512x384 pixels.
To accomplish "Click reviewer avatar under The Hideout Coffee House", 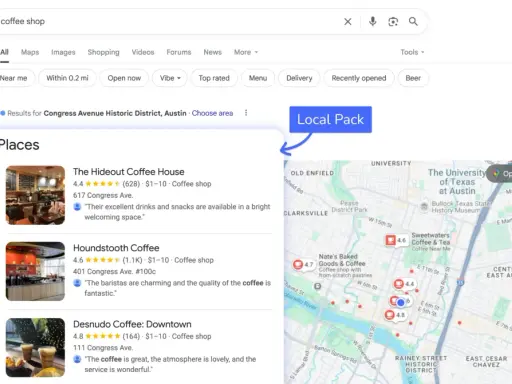I will point(77,207).
